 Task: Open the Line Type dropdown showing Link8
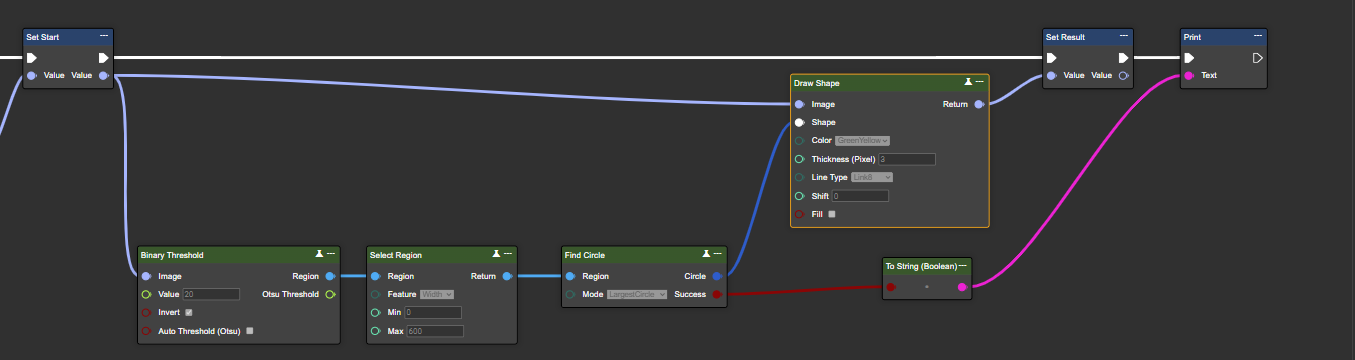(x=872, y=177)
